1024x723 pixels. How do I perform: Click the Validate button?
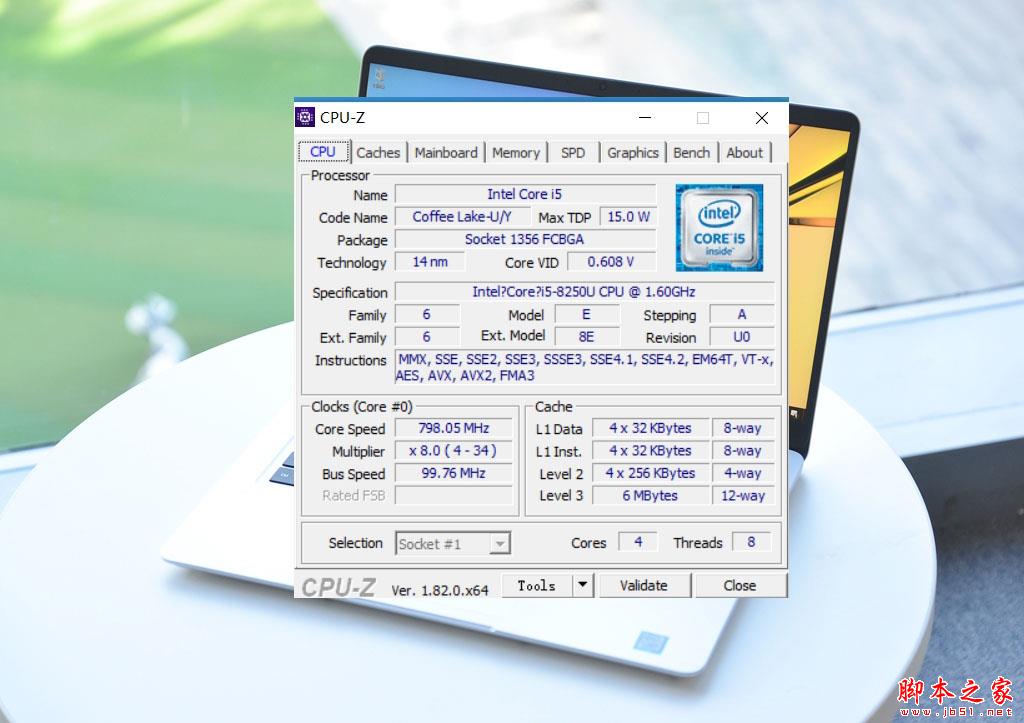[644, 585]
